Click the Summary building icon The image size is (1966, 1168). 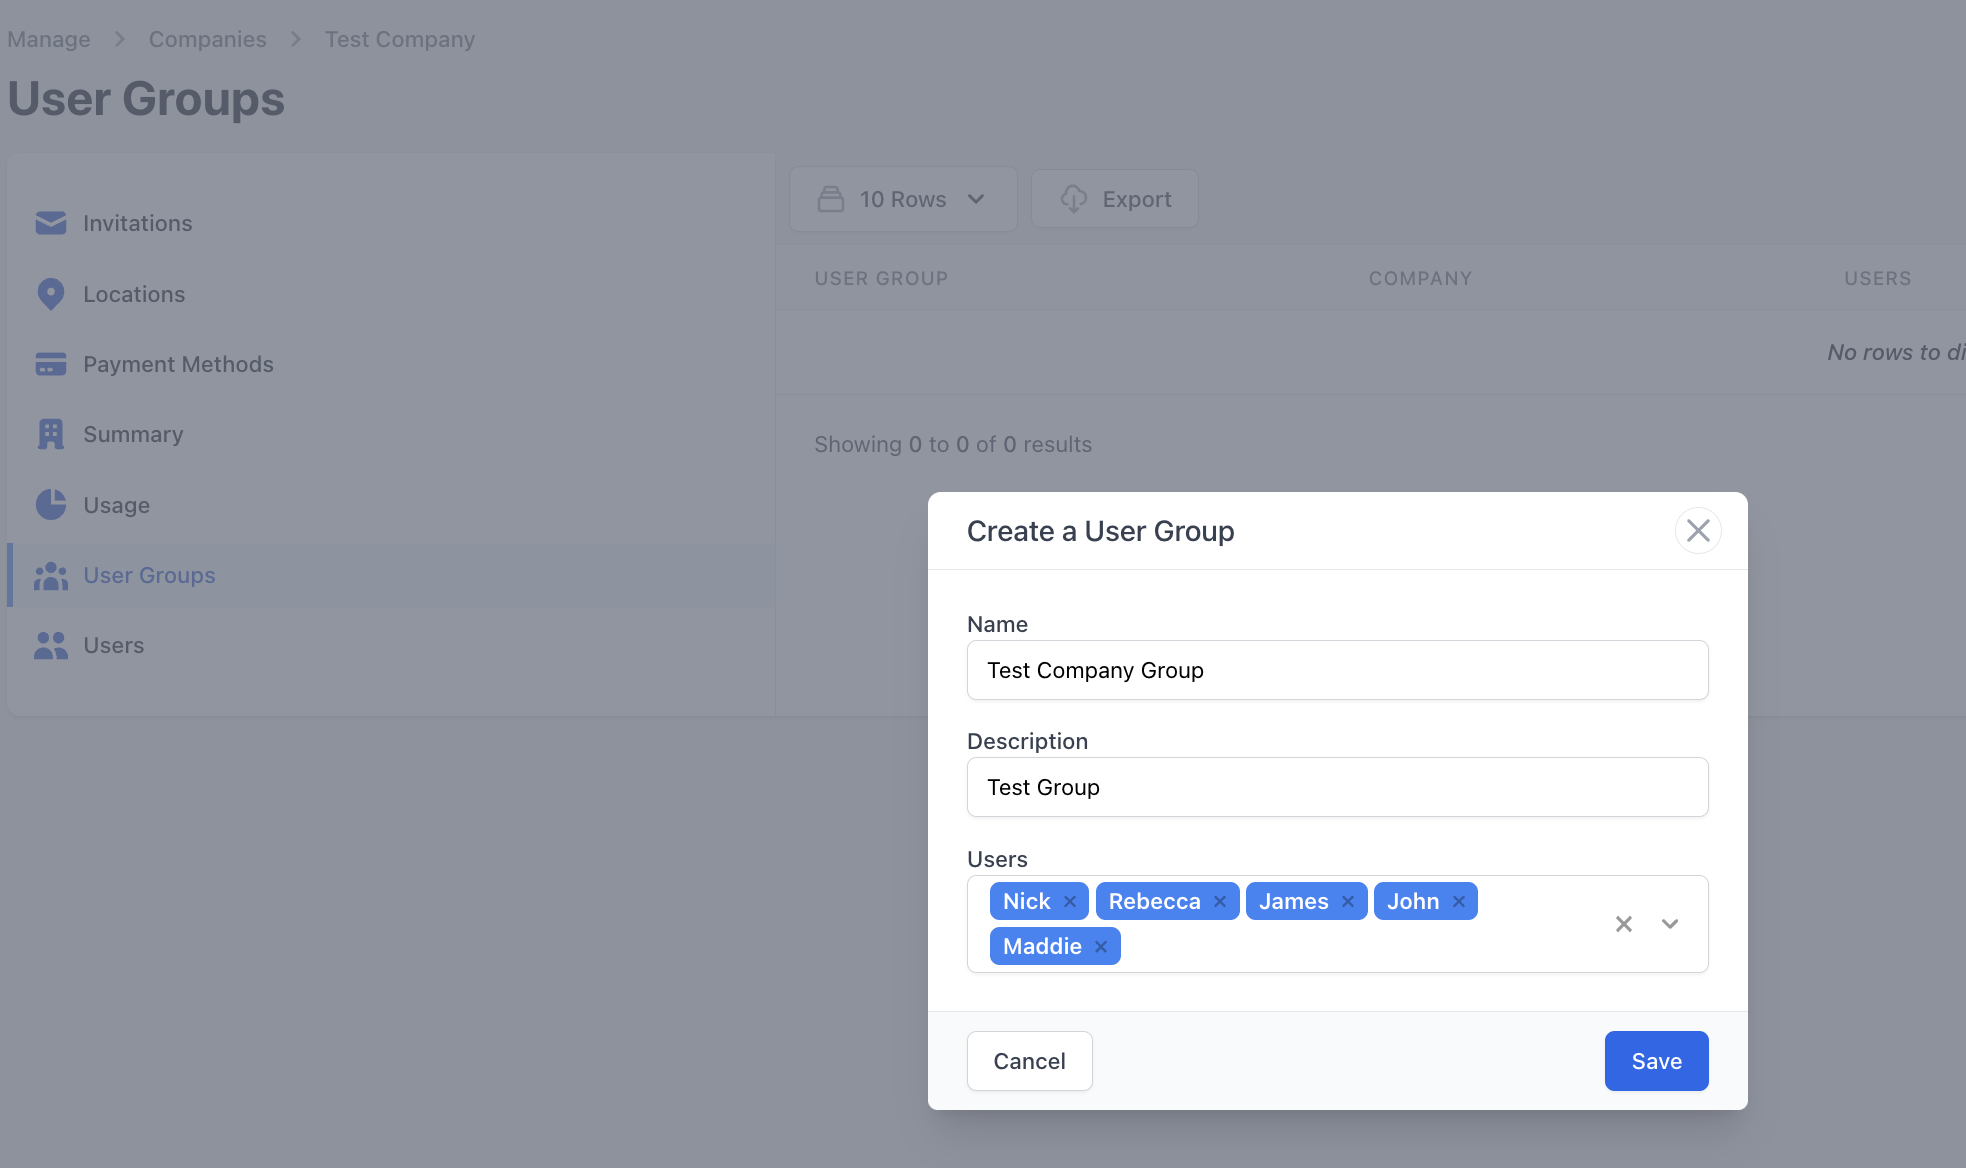pos(51,434)
